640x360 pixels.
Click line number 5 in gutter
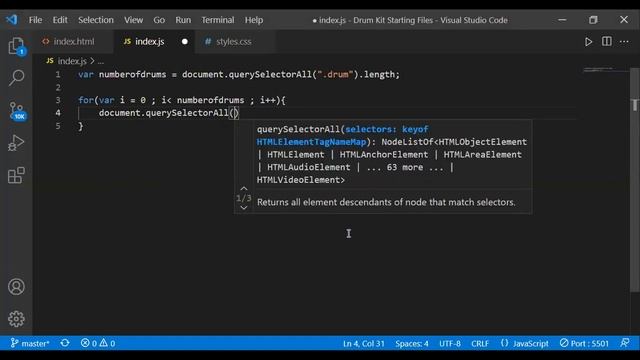(x=58, y=126)
